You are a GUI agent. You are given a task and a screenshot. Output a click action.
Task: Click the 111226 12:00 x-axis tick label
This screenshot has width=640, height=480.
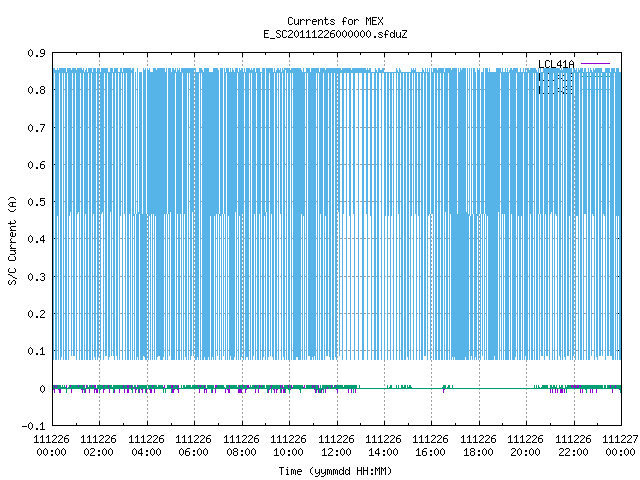click(x=336, y=445)
